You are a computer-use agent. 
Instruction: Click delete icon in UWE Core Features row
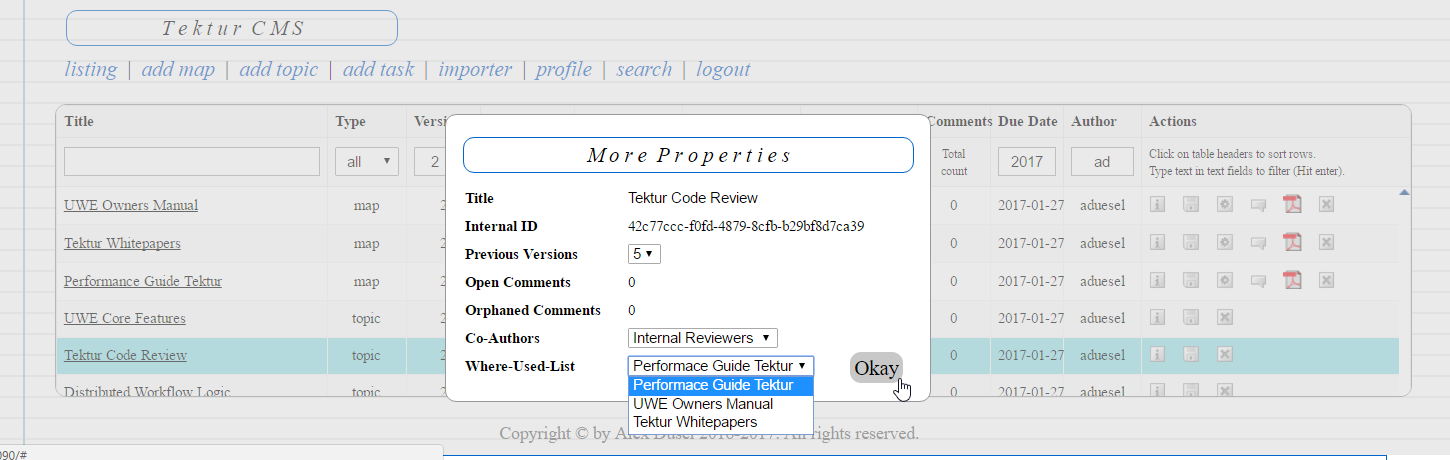[x=1224, y=318]
